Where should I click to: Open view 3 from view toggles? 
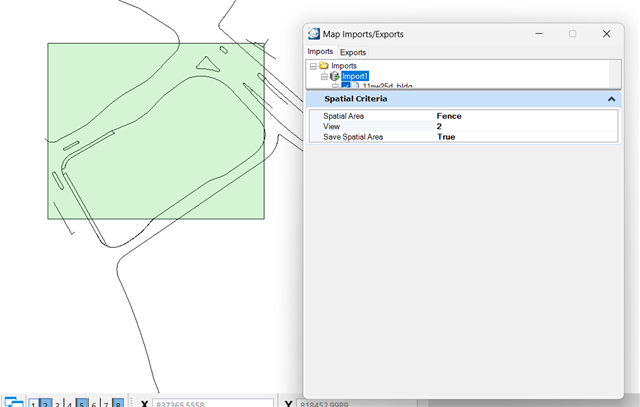(x=57, y=403)
